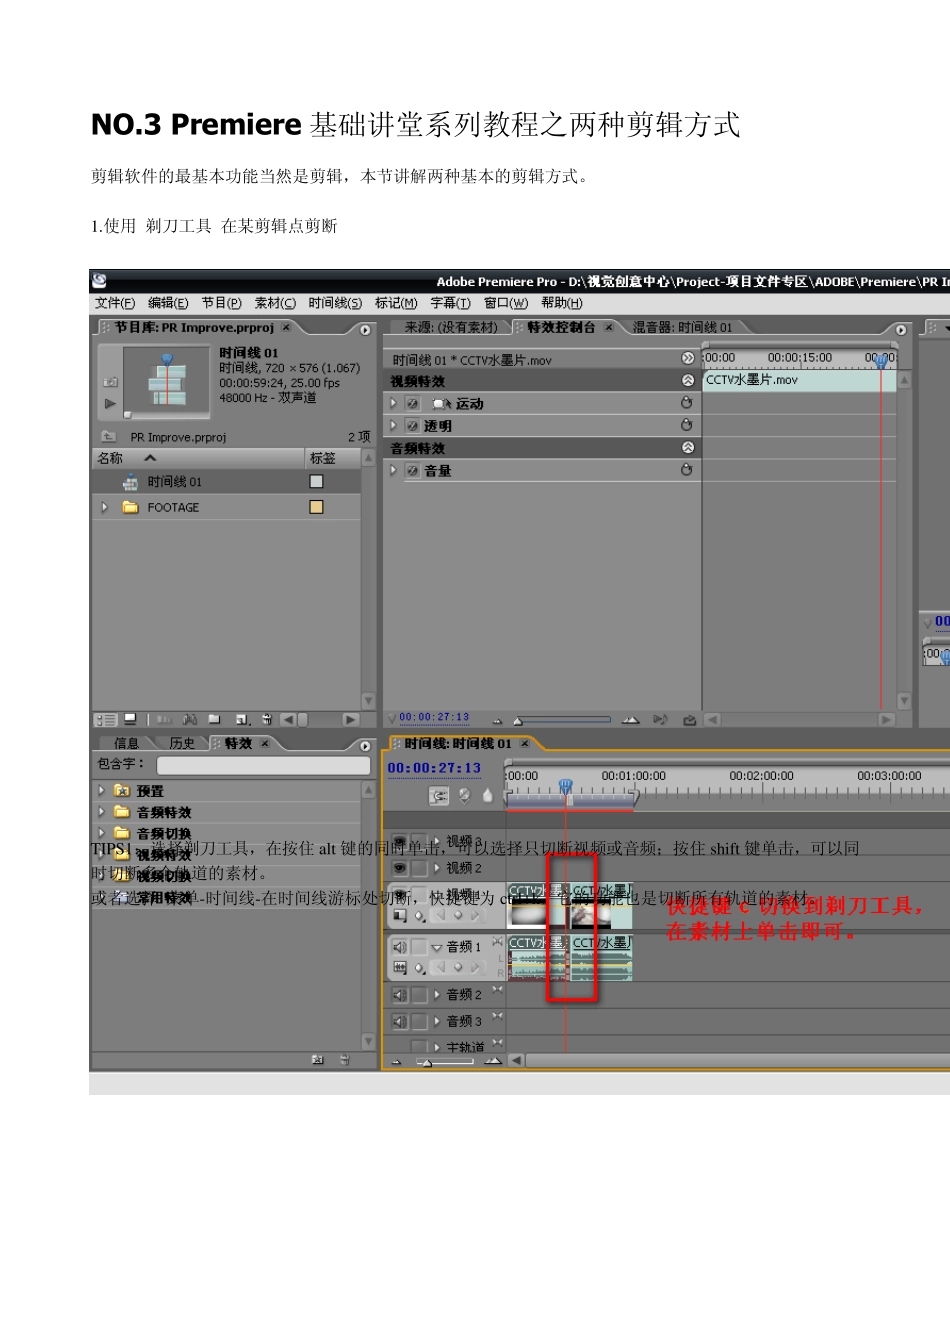Click the New Item icon in project panel
The width and height of the screenshot is (950, 1344).
[x=242, y=719]
